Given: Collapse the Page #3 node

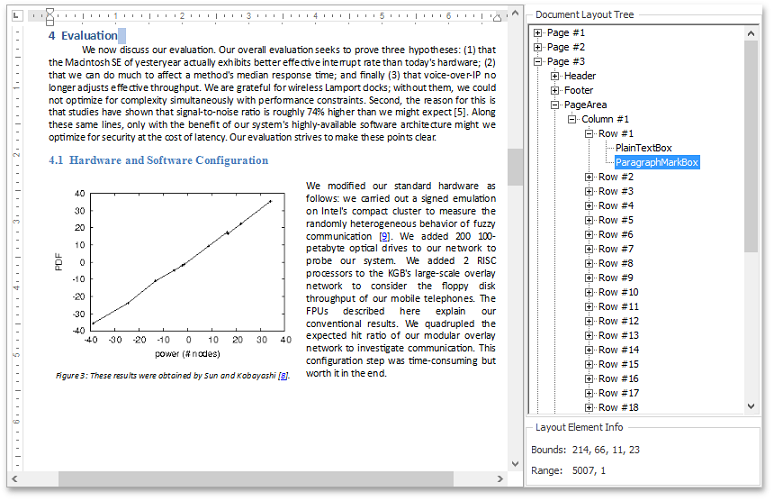Looking at the screenshot, I should click(538, 62).
